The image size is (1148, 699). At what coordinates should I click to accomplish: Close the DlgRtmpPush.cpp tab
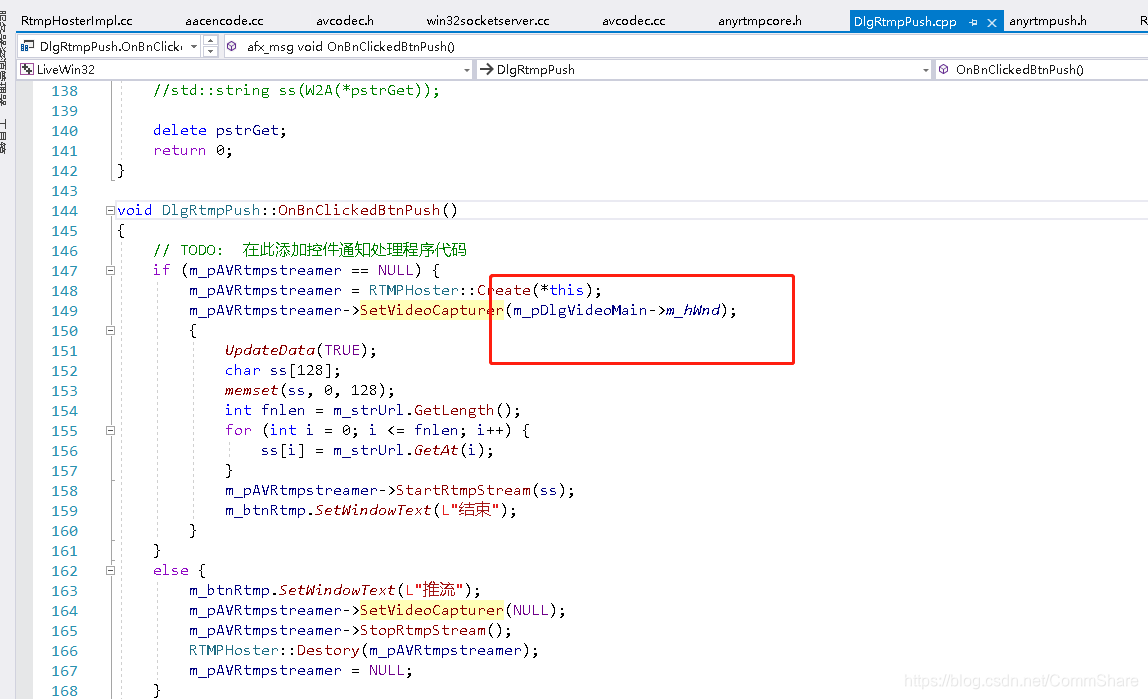[991, 23]
